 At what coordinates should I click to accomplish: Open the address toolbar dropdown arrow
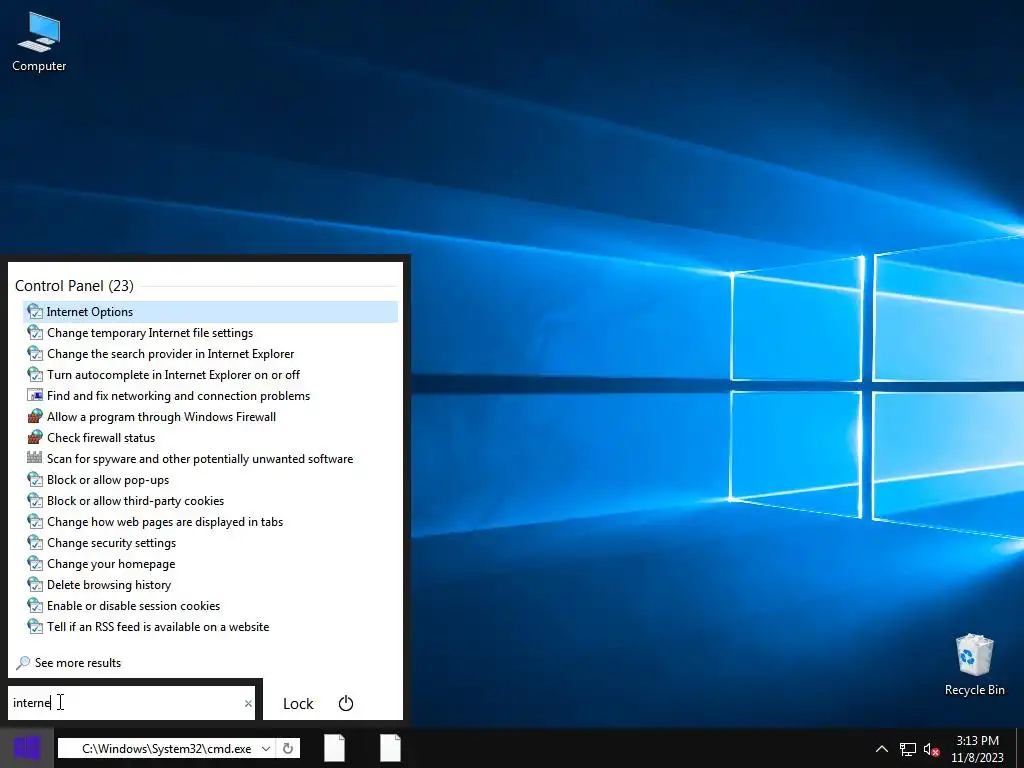pyautogui.click(x=265, y=748)
